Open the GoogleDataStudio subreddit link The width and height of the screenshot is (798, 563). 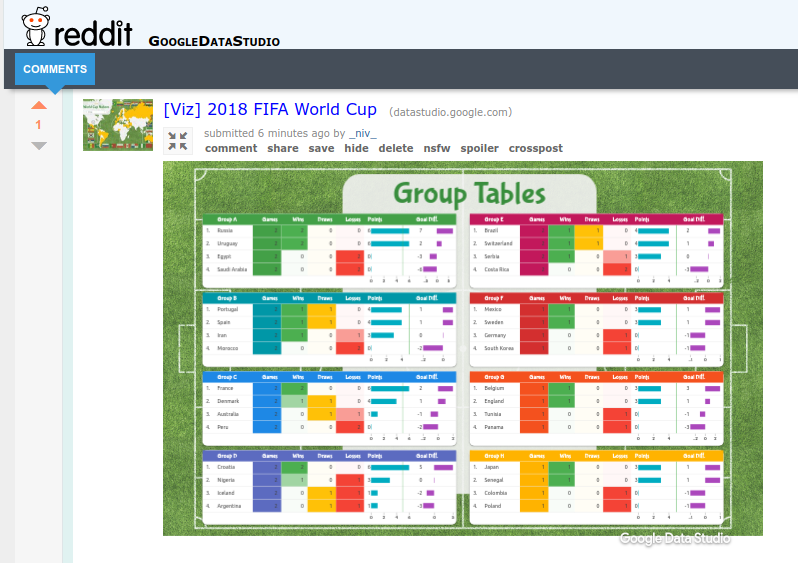click(214, 41)
